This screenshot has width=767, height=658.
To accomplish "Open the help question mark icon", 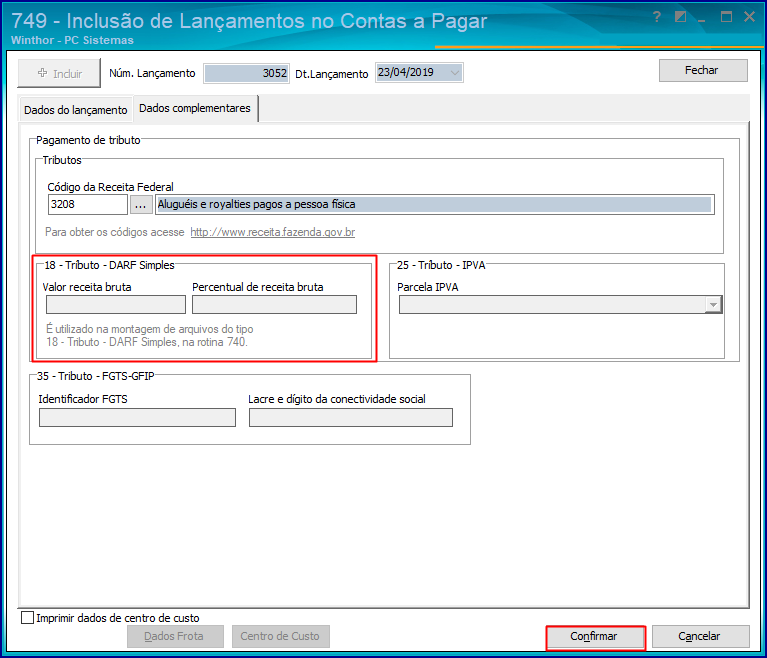I will point(656,17).
